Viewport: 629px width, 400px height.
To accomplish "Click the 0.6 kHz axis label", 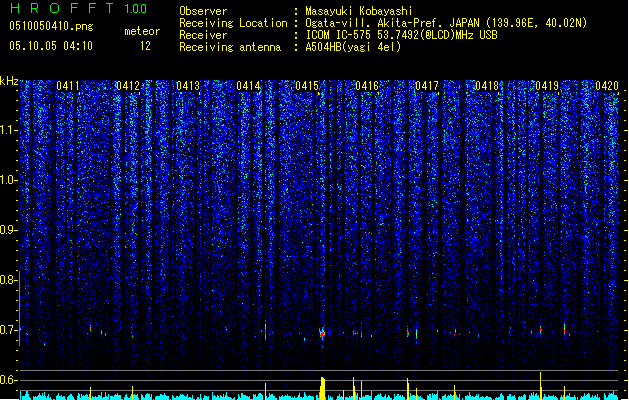I will [x=8, y=380].
